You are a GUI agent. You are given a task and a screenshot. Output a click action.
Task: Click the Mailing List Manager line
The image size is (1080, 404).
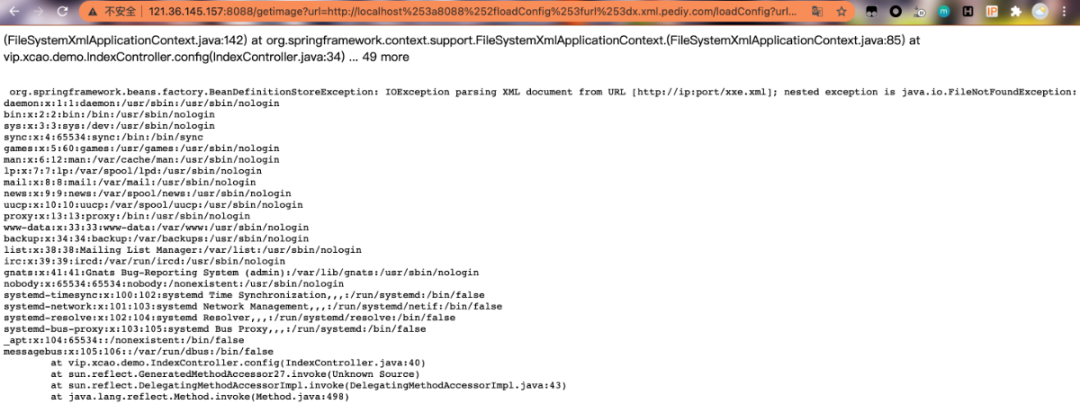183,249
